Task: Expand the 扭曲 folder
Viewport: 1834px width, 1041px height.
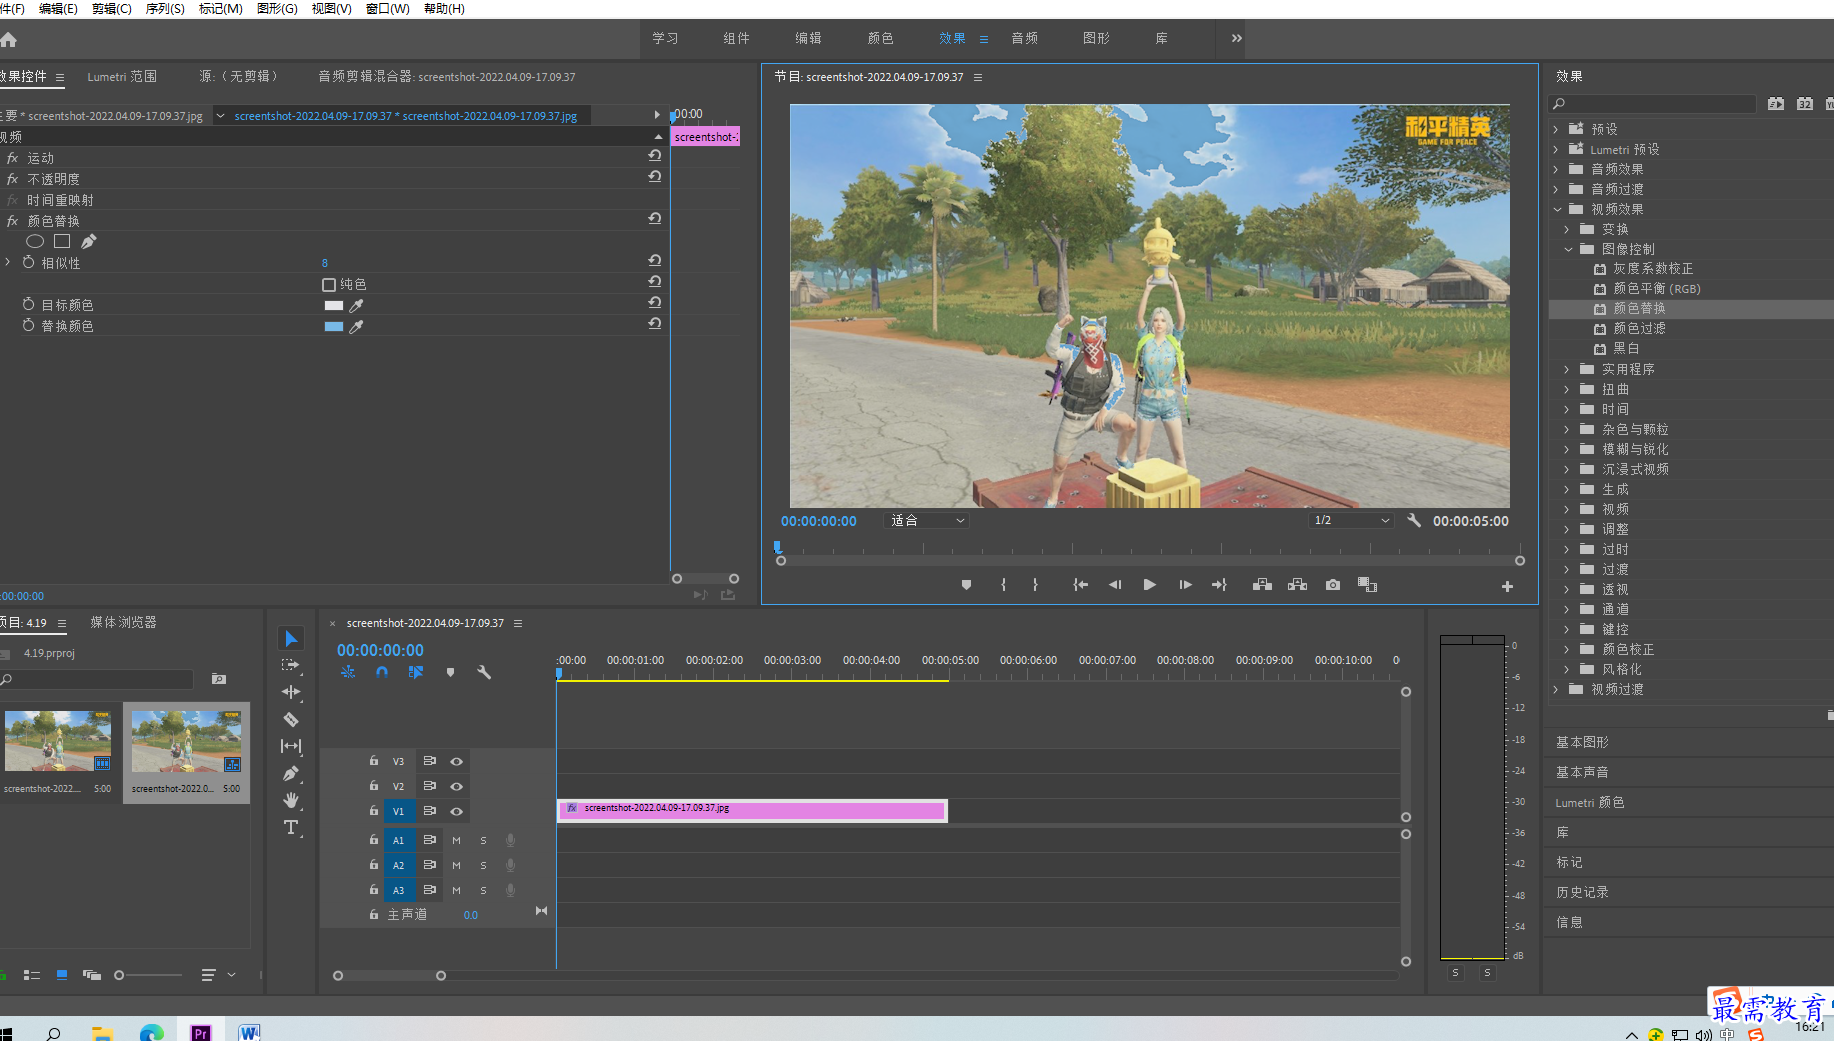Action: 1567,389
